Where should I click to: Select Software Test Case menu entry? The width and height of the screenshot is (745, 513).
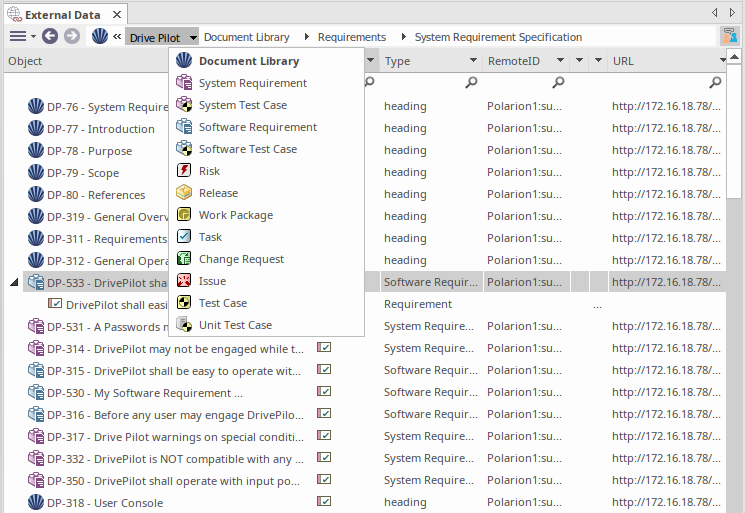tap(266, 149)
